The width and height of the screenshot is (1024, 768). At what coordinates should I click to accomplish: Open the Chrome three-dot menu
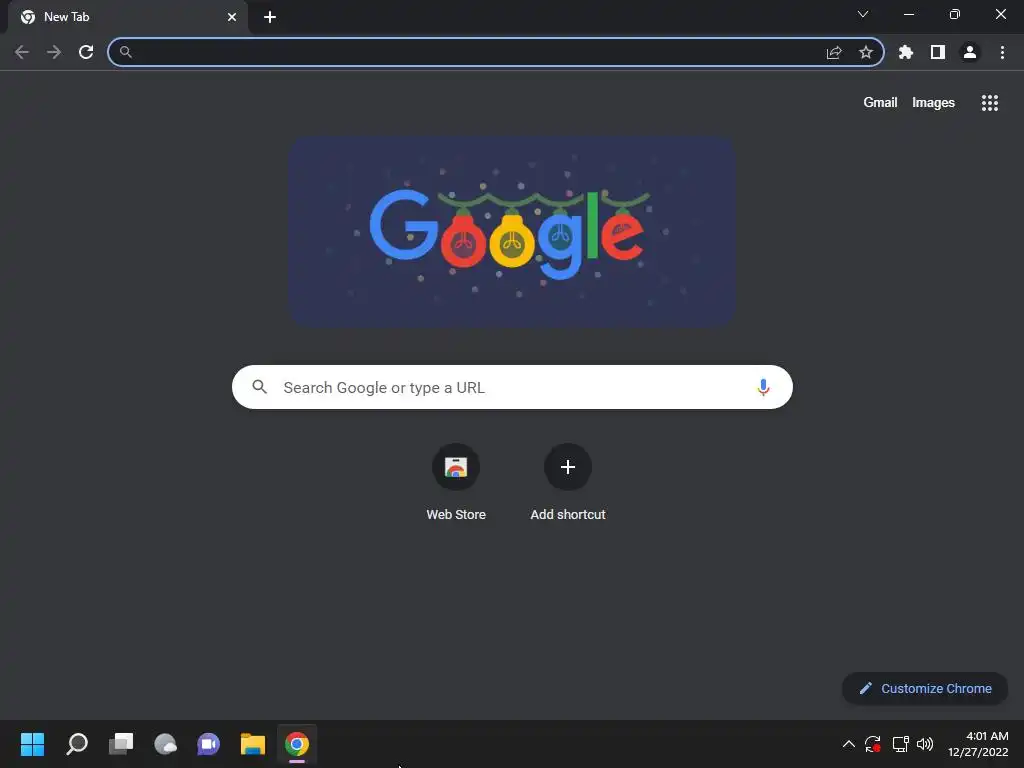(x=1002, y=52)
